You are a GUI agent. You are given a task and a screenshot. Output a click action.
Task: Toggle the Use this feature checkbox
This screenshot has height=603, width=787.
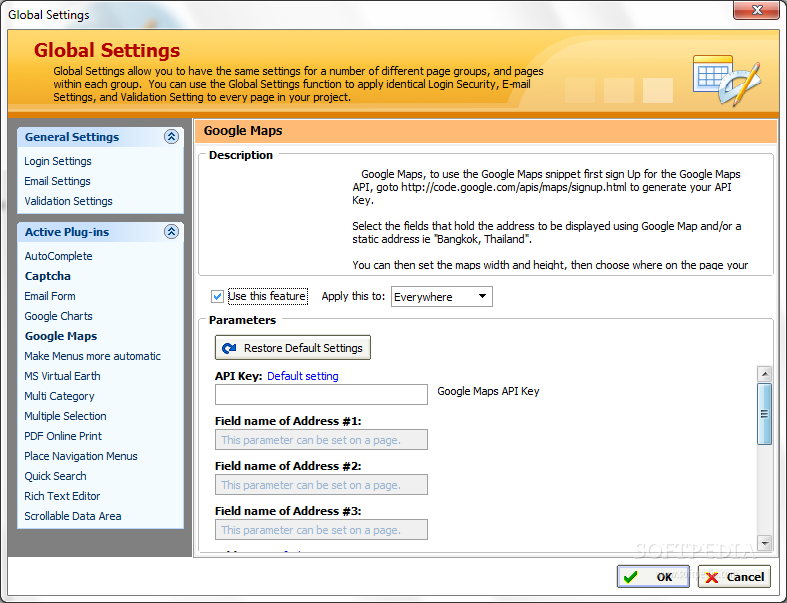(x=217, y=296)
